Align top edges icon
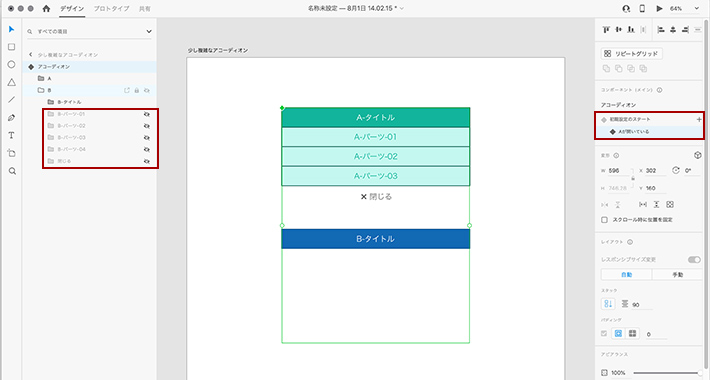710x380 pixels. point(606,30)
